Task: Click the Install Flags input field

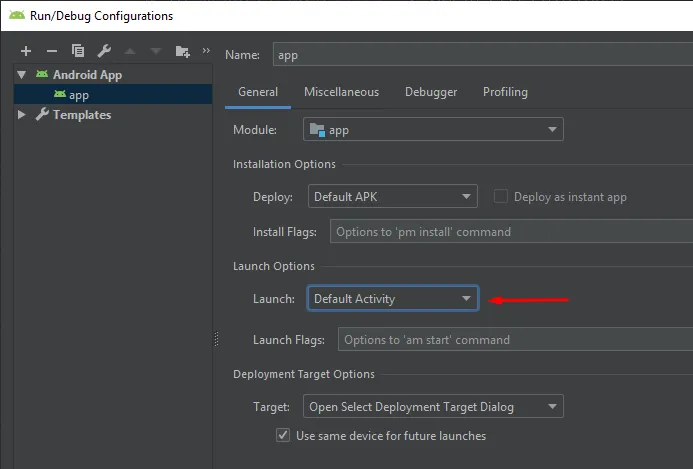Action: pos(510,232)
